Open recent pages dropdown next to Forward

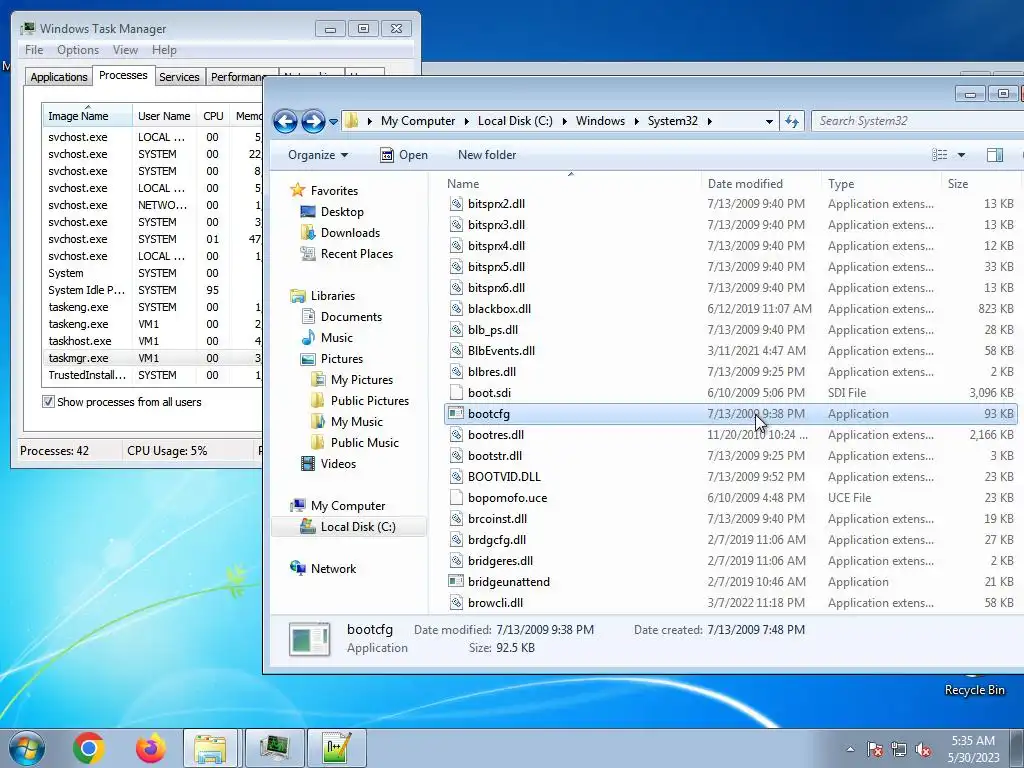pyautogui.click(x=333, y=121)
